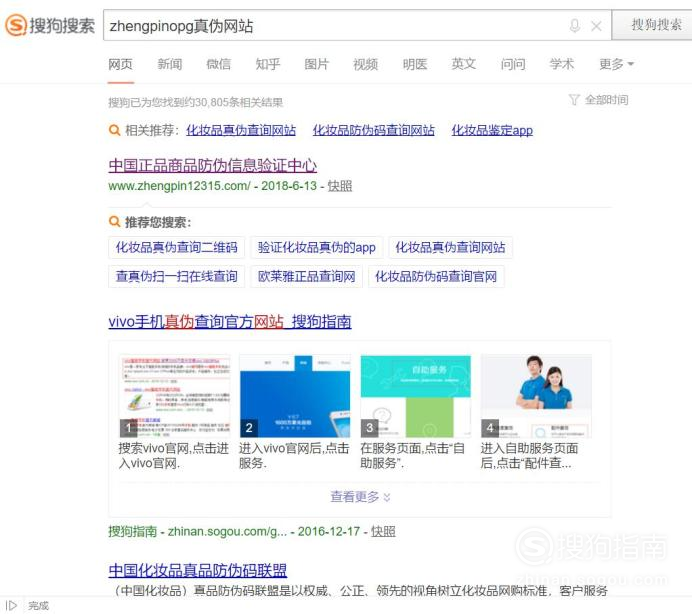This screenshot has height=614, width=692.
Task: Open the 明医 tab
Action: click(x=415, y=64)
